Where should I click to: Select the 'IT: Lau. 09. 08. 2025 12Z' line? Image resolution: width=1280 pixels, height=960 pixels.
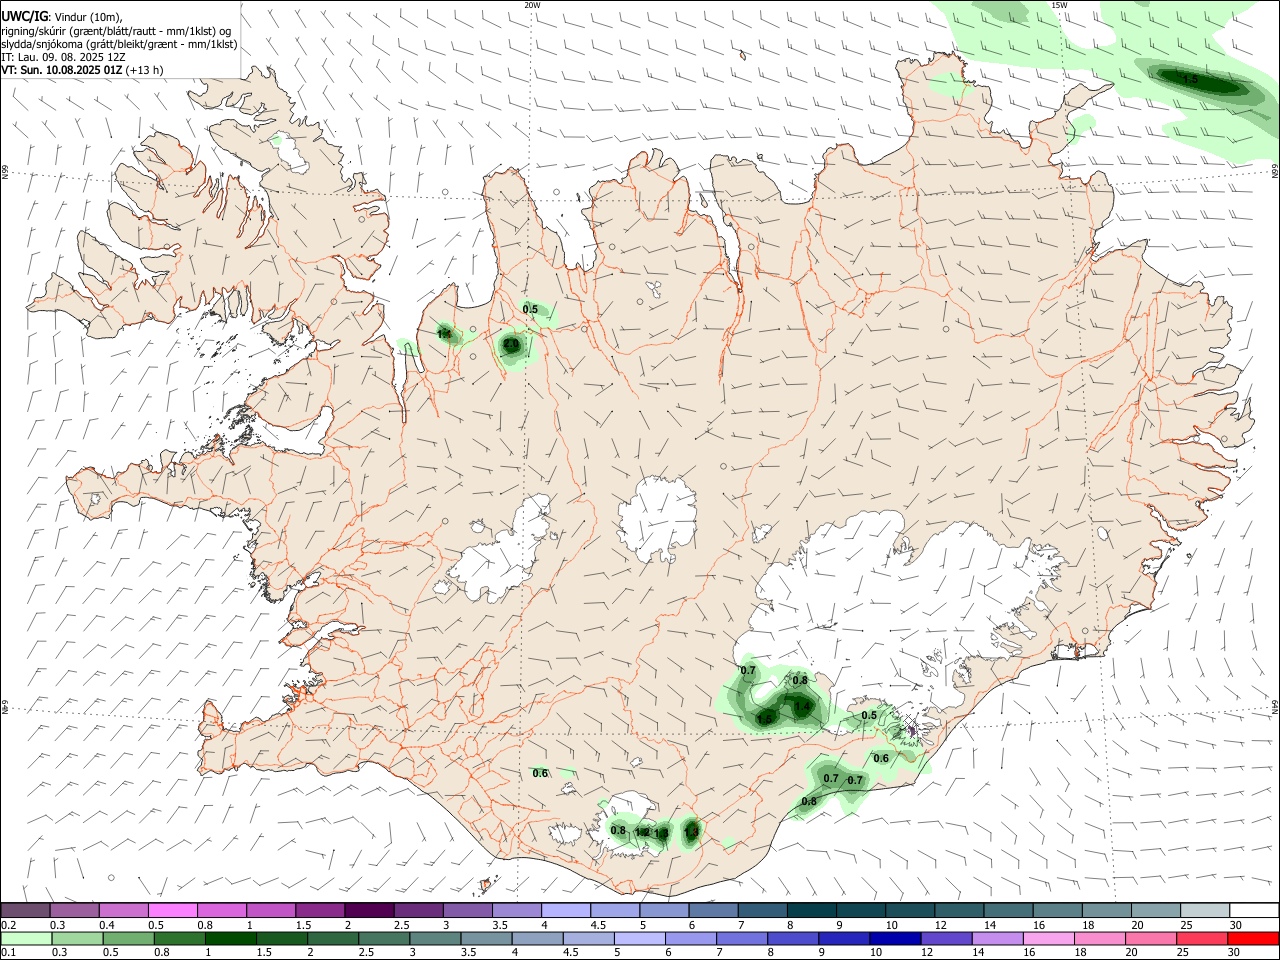click(x=63, y=57)
